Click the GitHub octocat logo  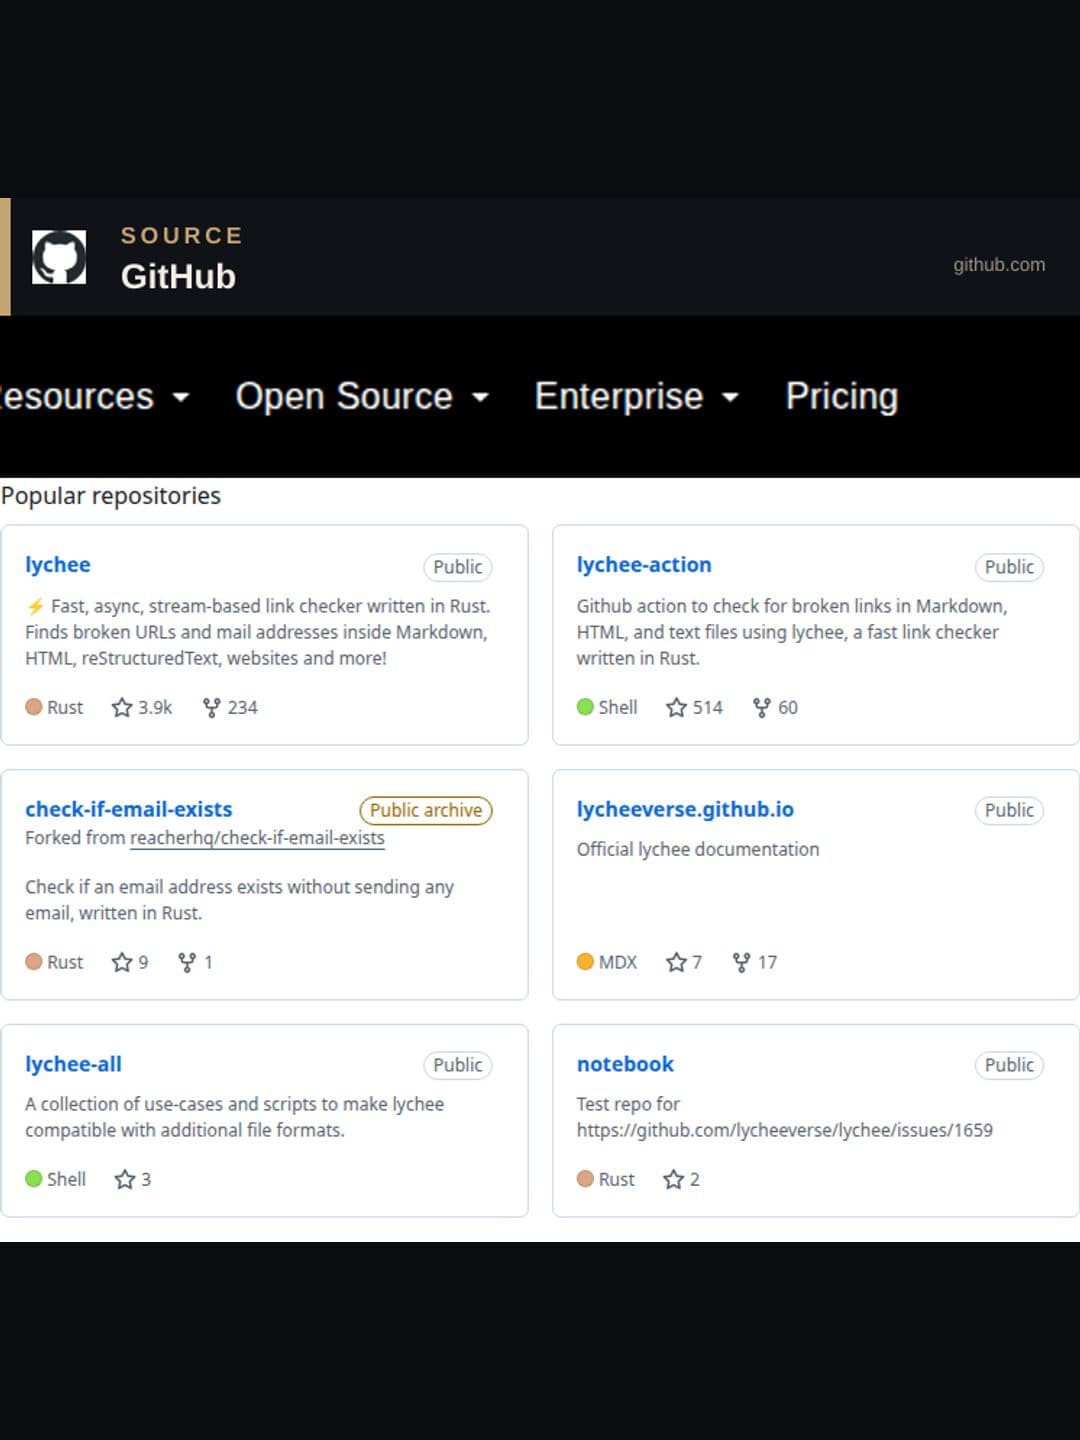pos(59,257)
